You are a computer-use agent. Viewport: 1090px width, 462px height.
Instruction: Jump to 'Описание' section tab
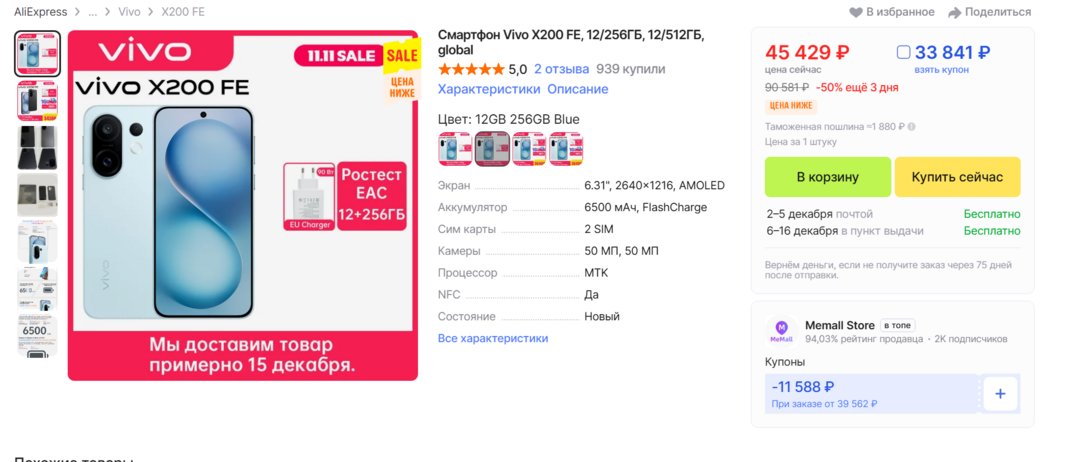577,89
